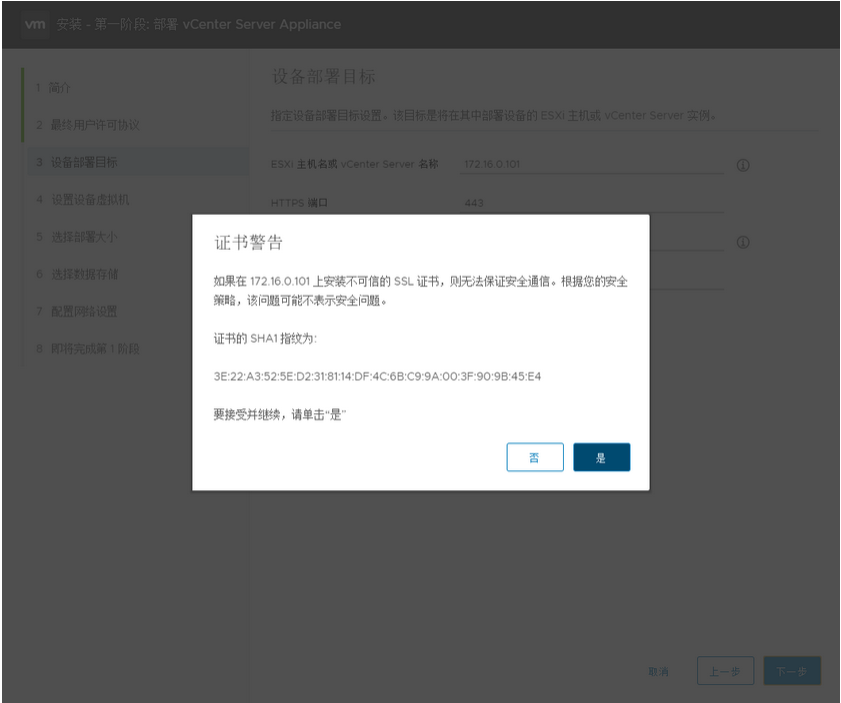Click "是" to accept the certificate warning

(601, 457)
